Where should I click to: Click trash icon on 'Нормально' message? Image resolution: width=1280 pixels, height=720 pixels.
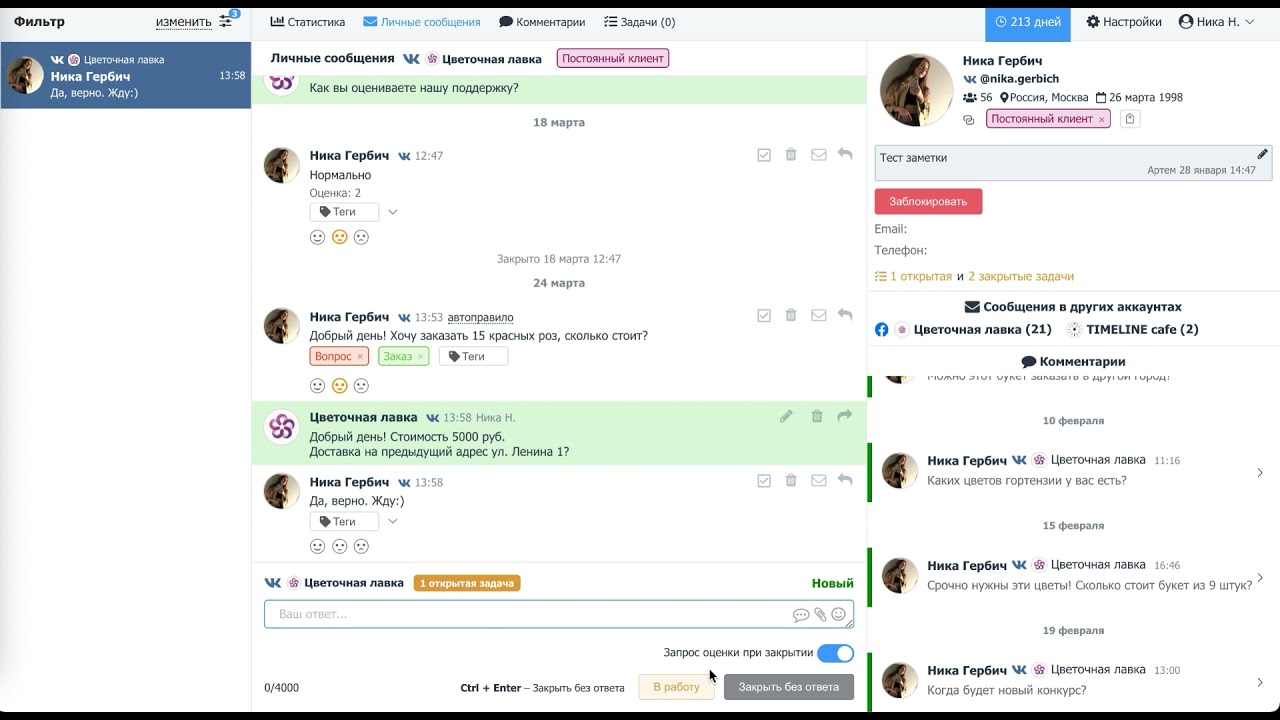pos(791,155)
